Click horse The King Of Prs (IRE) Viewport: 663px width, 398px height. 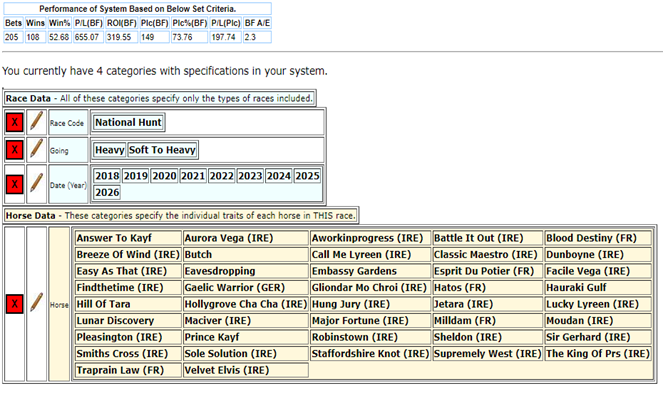click(x=598, y=354)
